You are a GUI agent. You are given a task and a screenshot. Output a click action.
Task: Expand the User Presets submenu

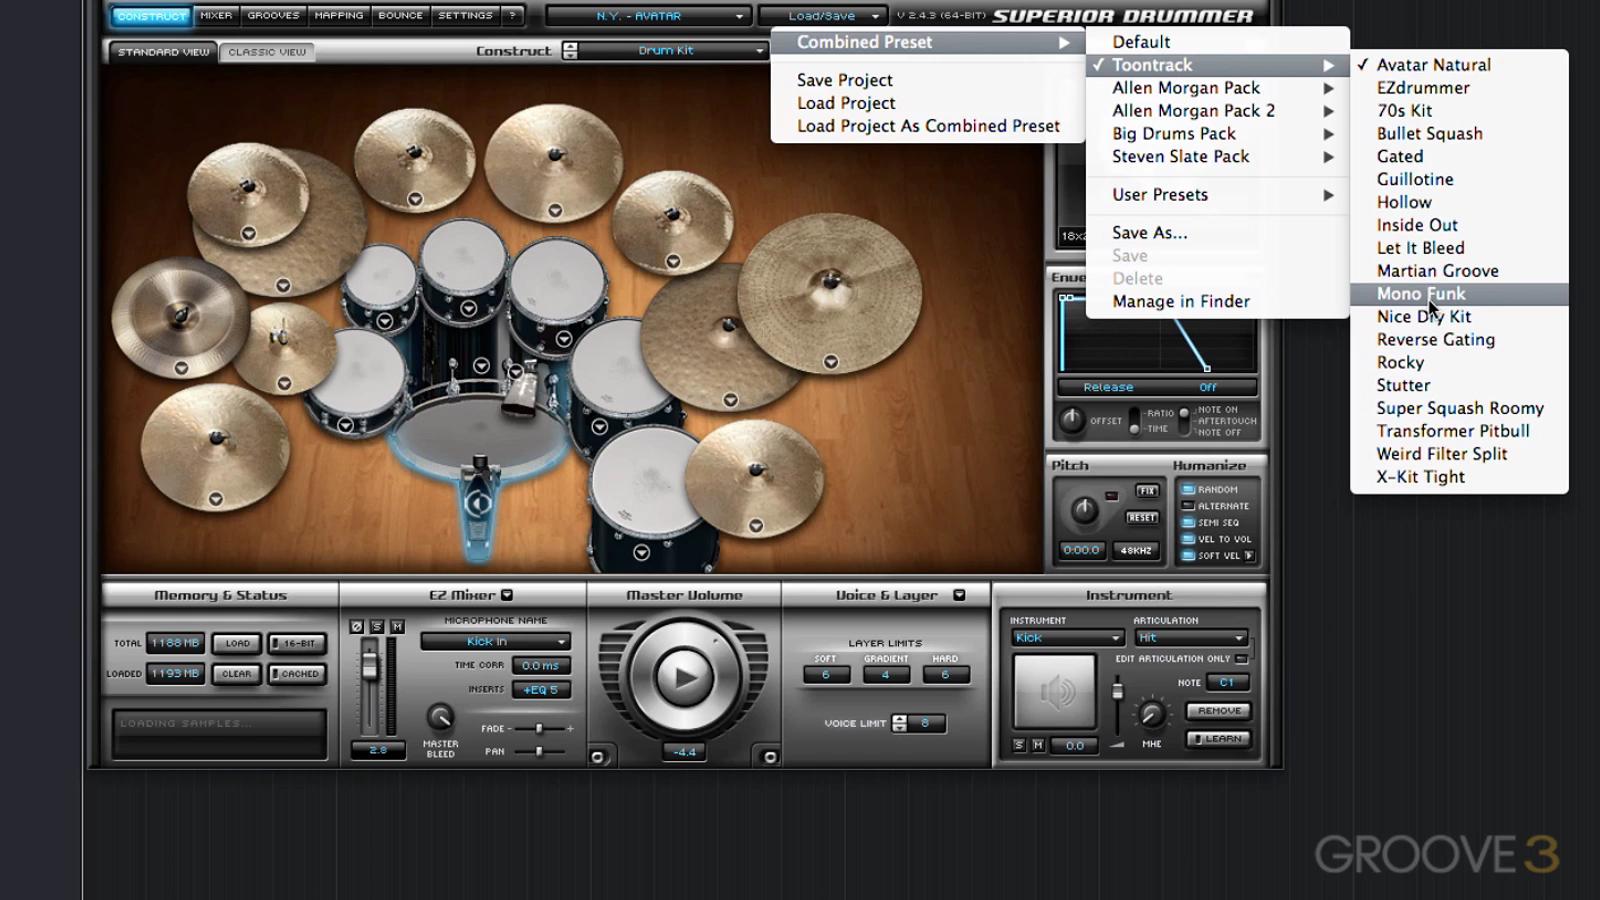click(1218, 195)
